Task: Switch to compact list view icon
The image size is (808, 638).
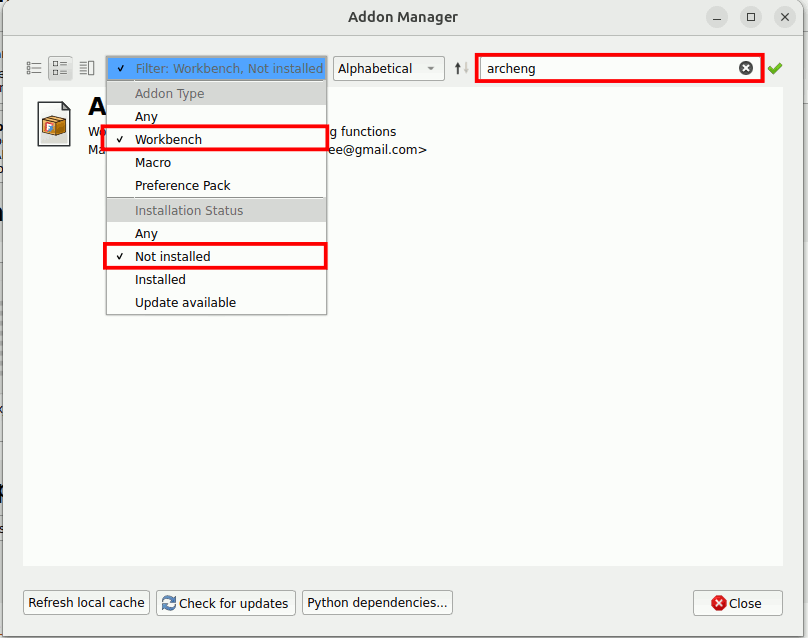Action: click(34, 68)
